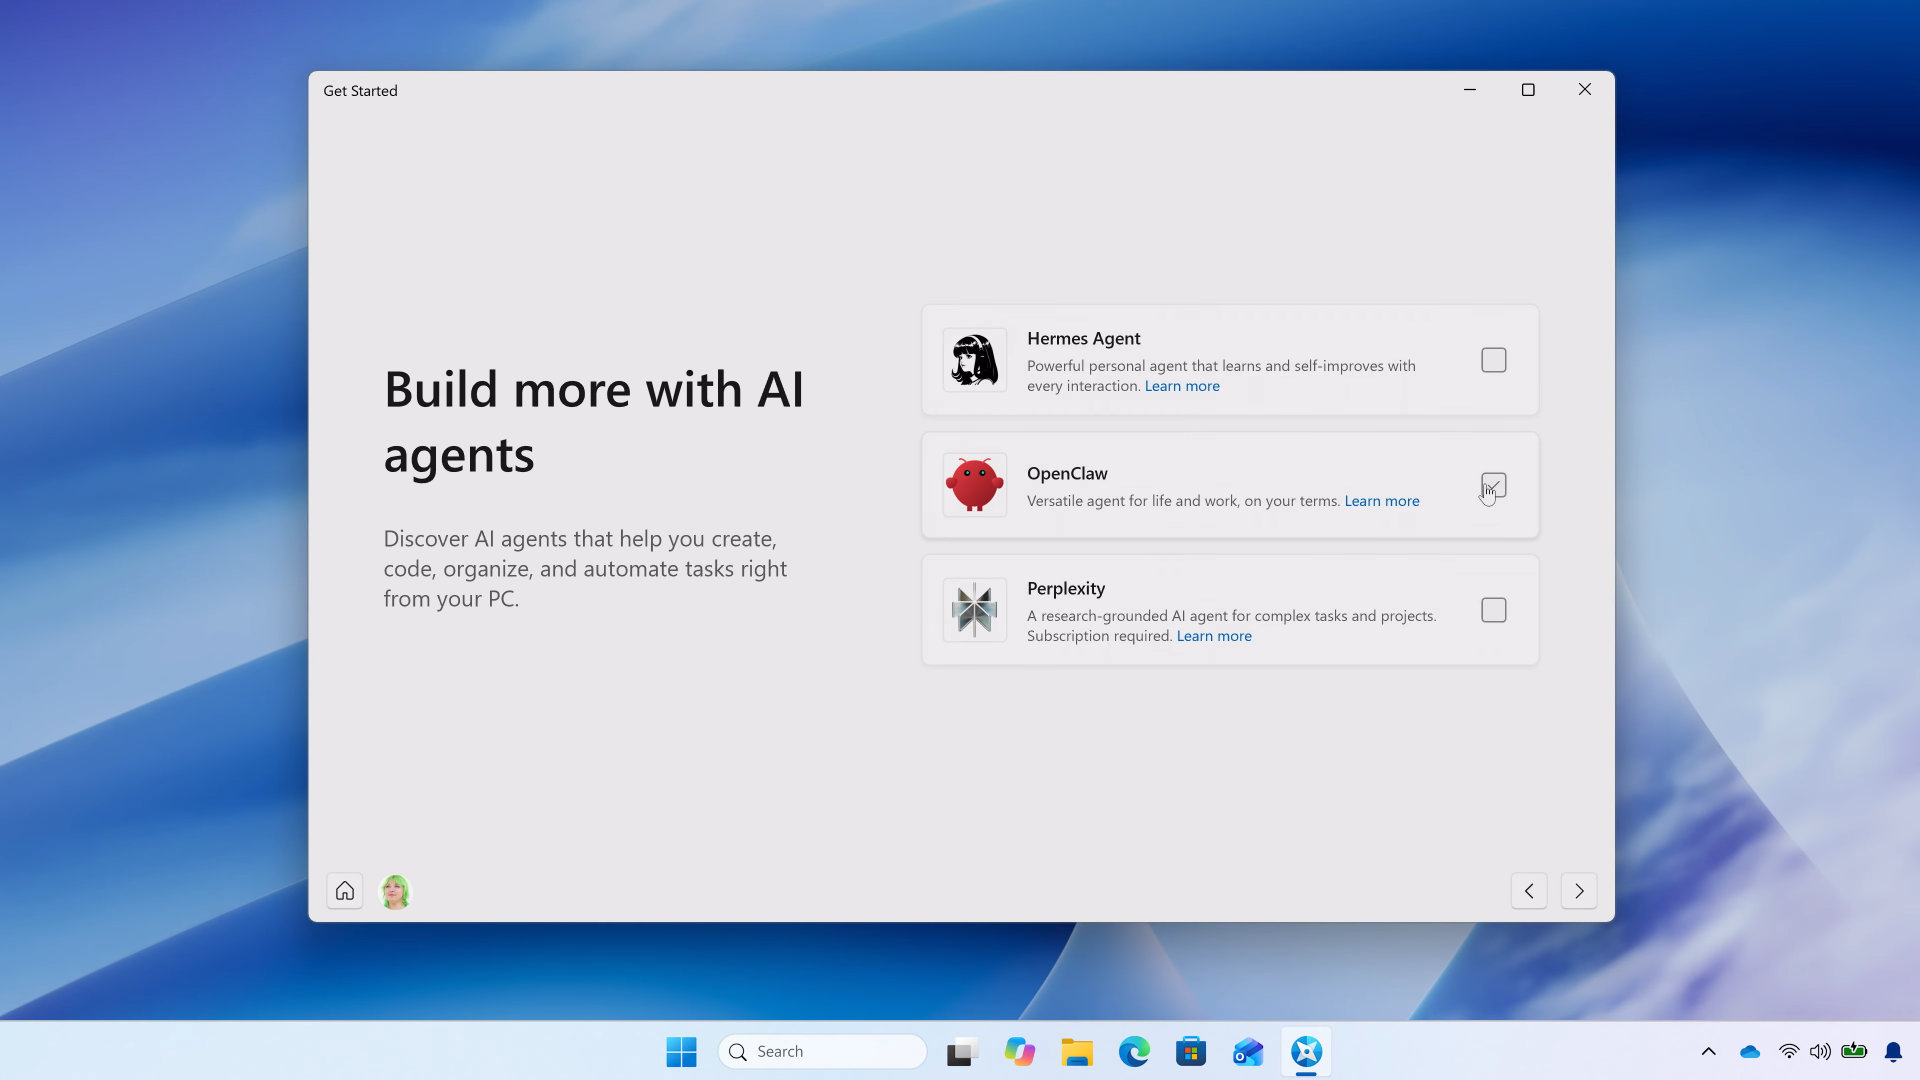Screen dimensions: 1920x1080
Task: Click the Home icon button
Action: (x=345, y=890)
